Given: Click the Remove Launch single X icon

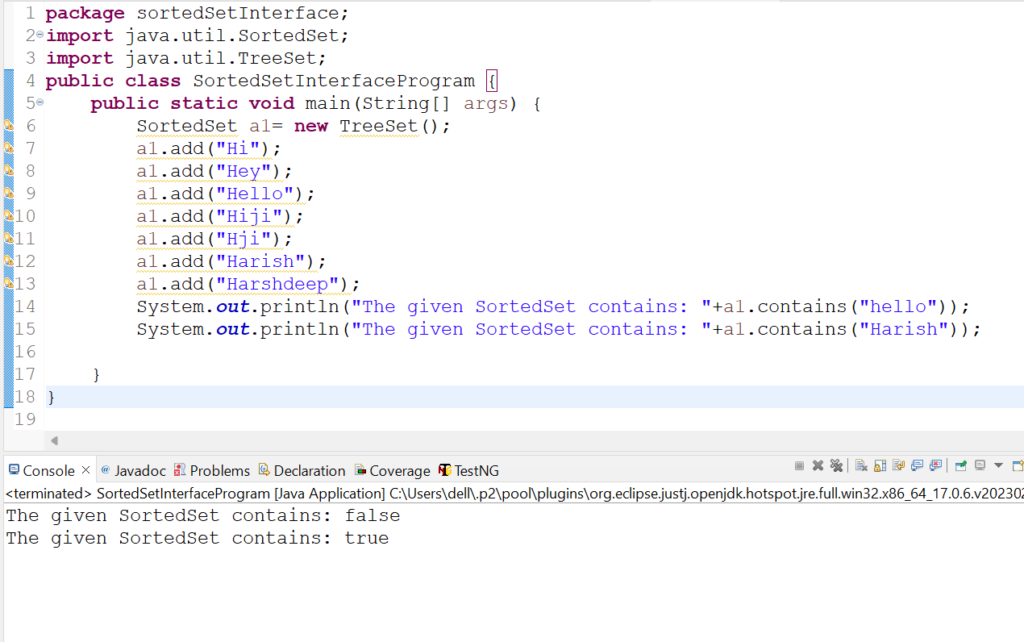Looking at the screenshot, I should point(818,466).
